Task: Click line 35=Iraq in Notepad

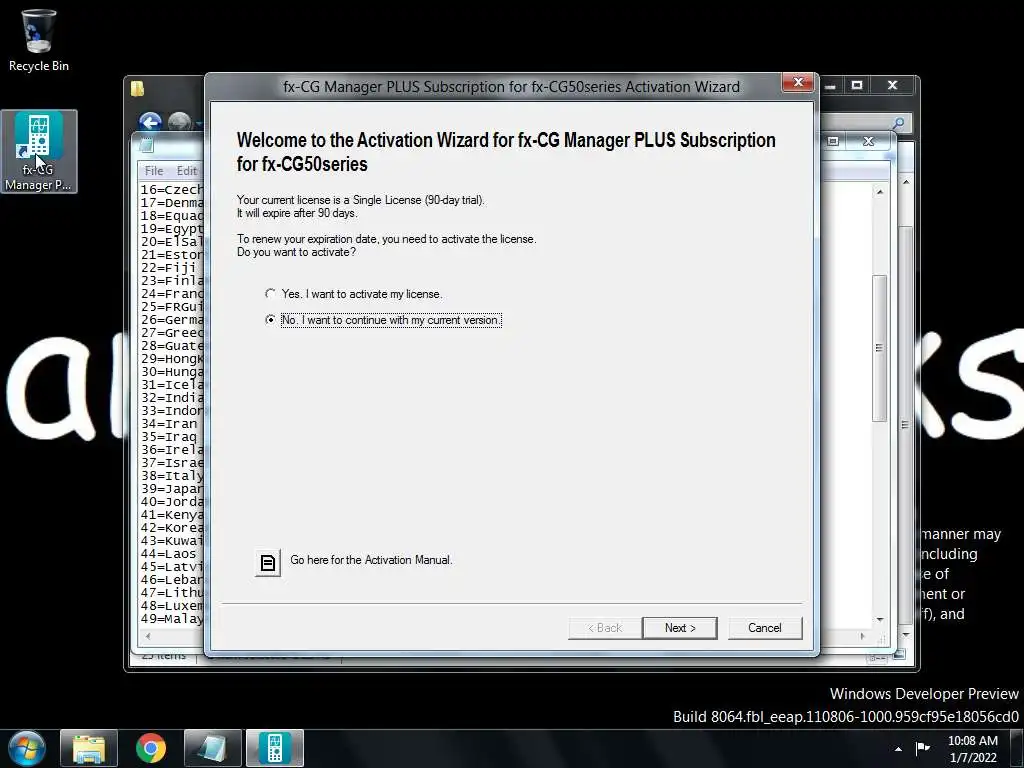Action: (169, 437)
